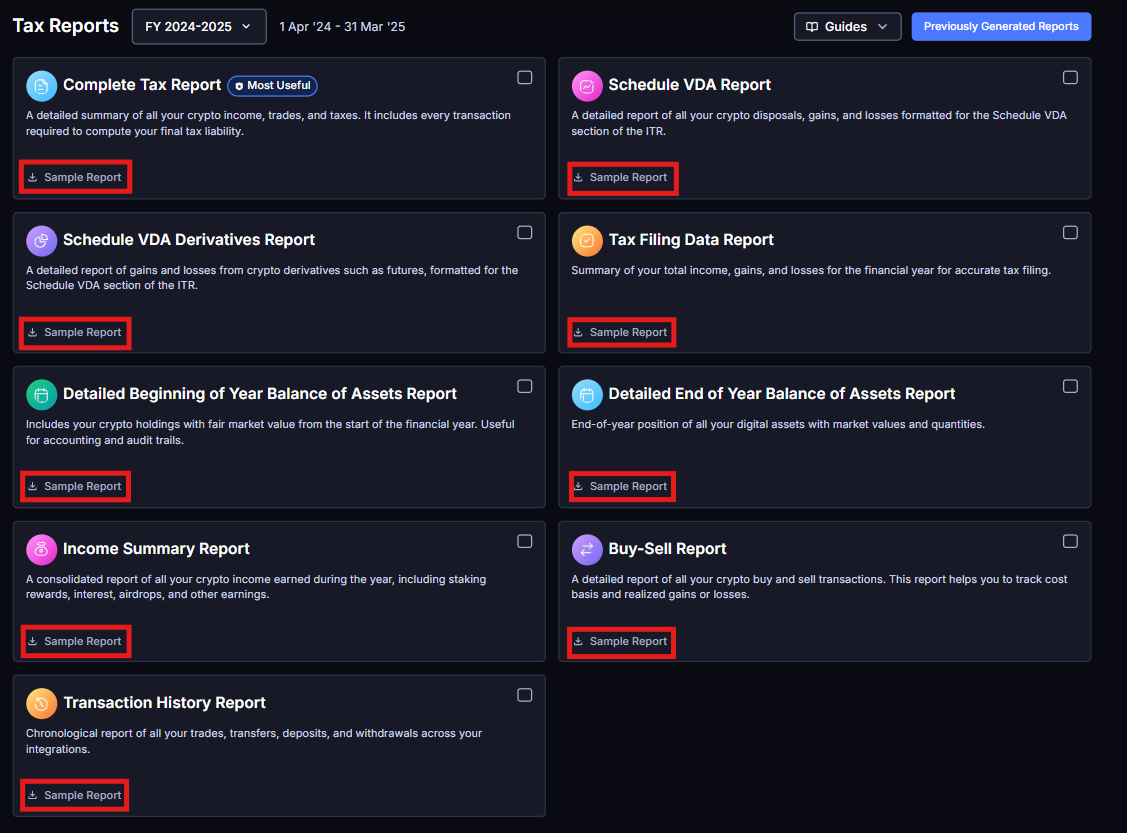Click the Schedule VDA Derivatives pie icon

click(42, 241)
